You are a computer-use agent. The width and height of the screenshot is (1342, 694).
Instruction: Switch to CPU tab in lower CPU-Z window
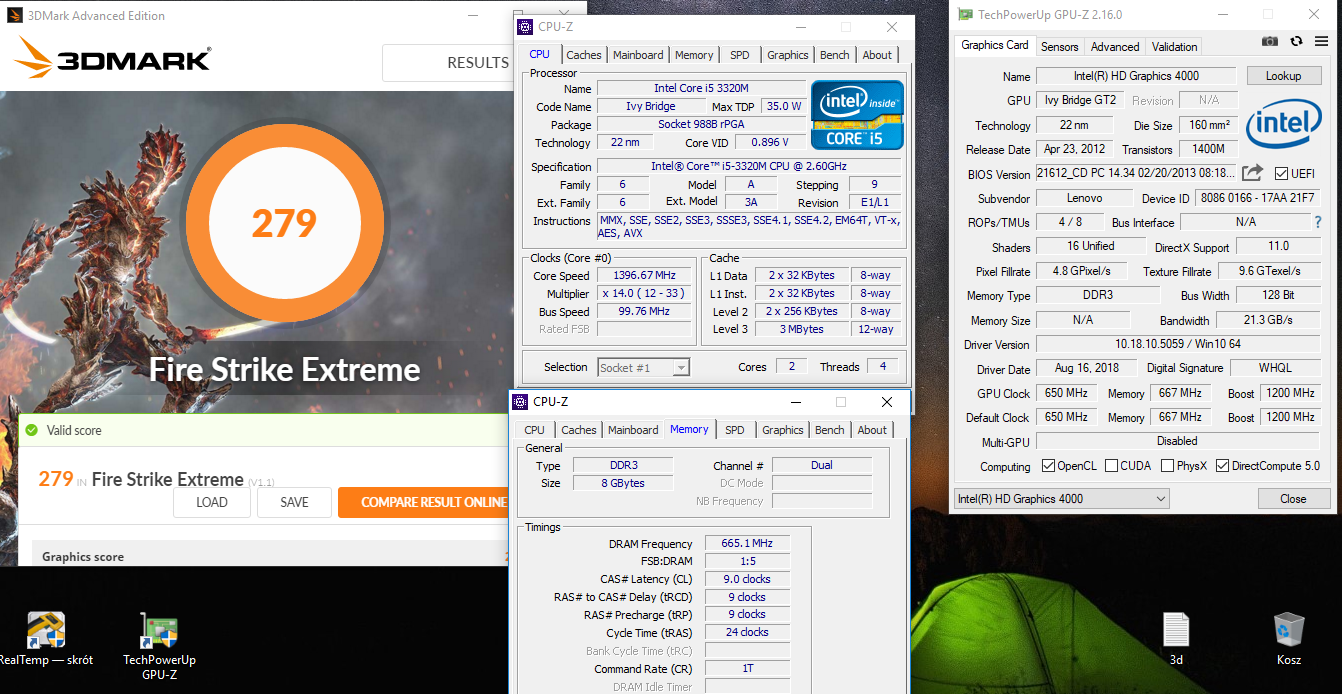pyautogui.click(x=535, y=430)
